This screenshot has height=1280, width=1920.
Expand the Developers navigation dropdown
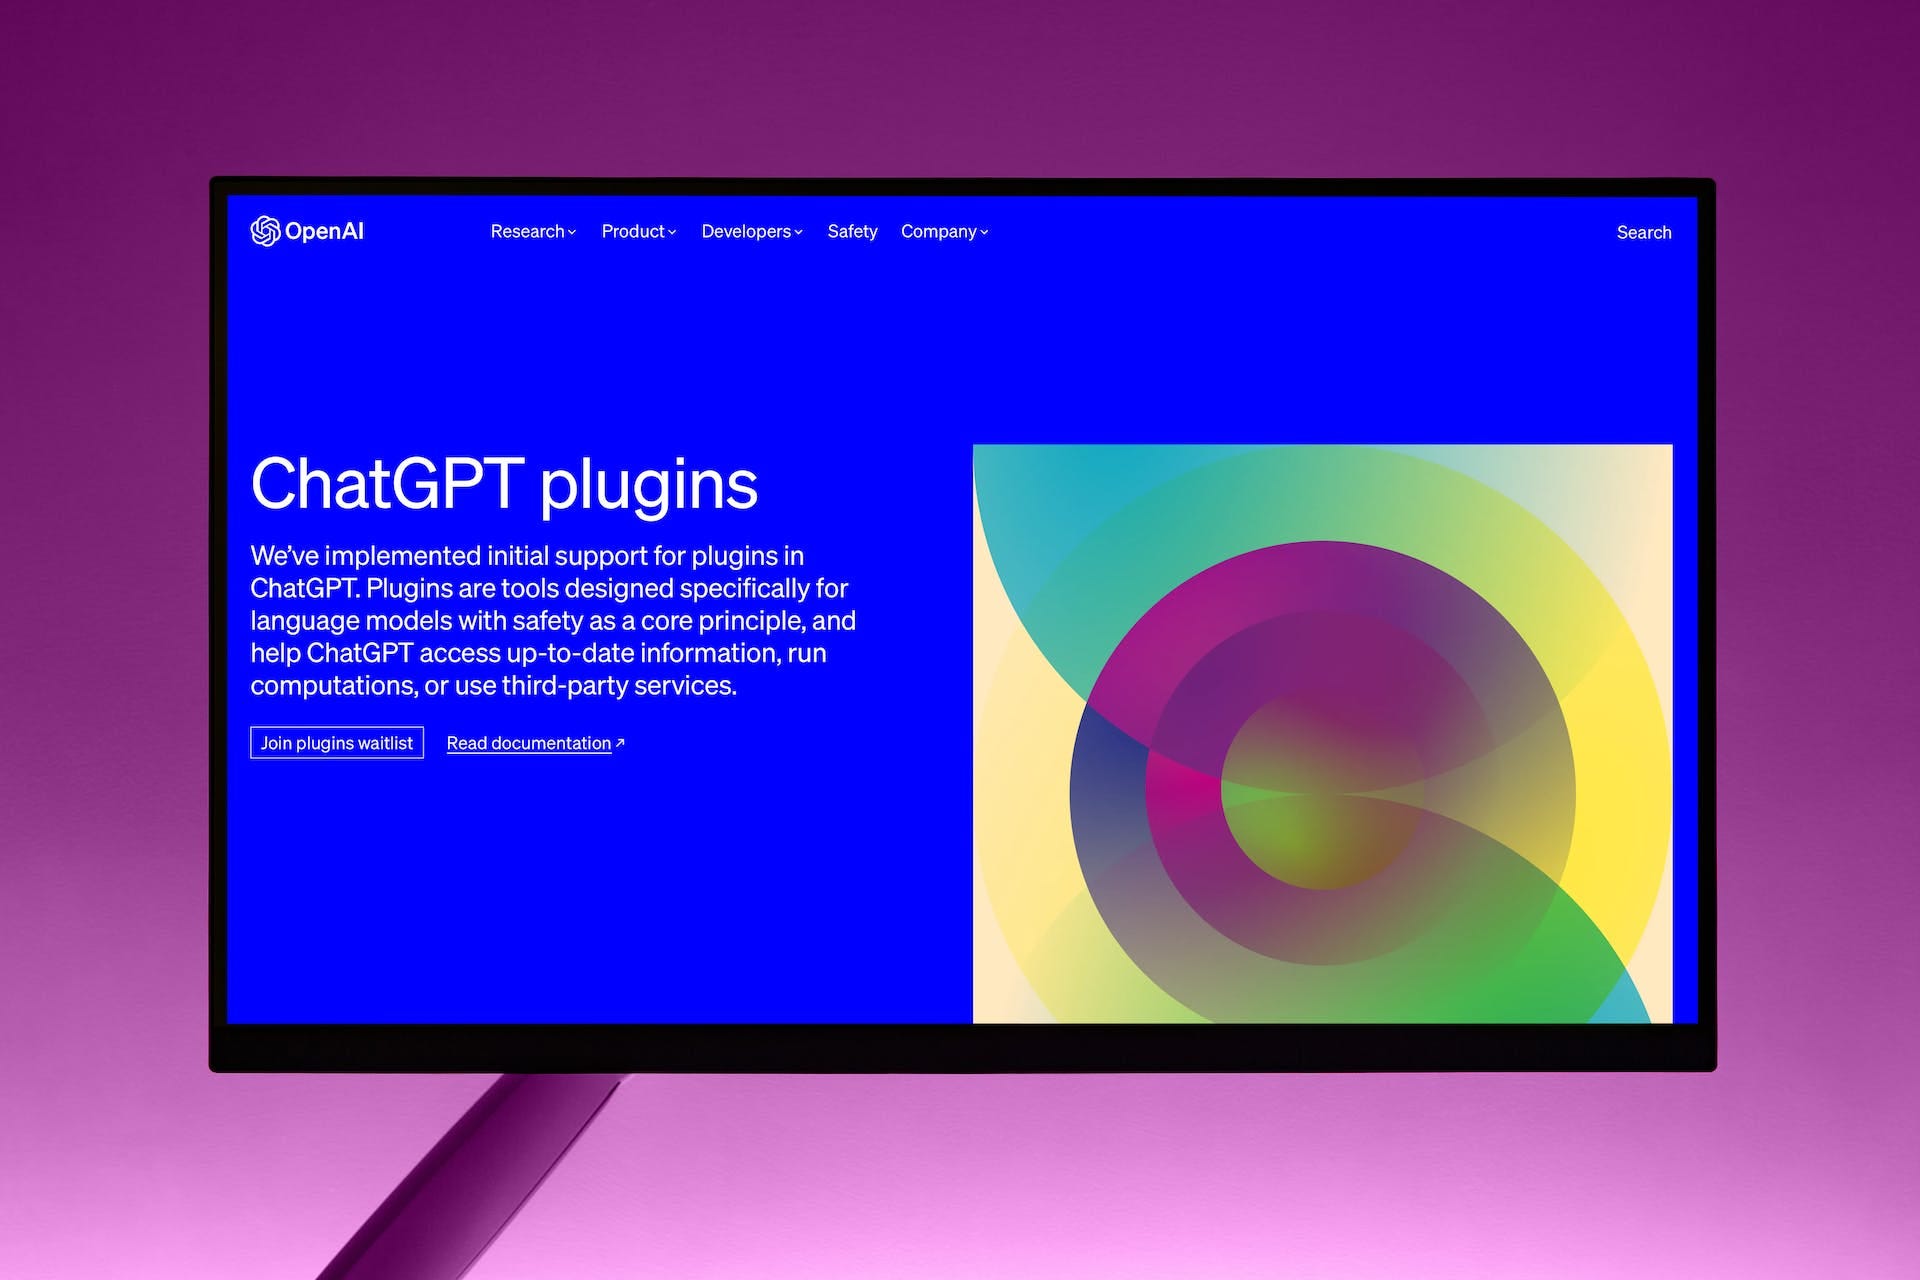(x=750, y=230)
